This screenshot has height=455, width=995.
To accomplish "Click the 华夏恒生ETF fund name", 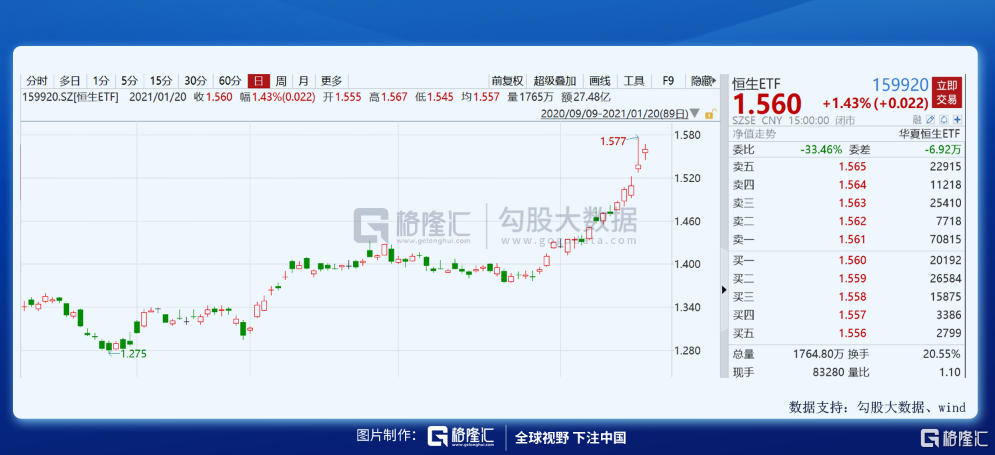I will coord(930,134).
